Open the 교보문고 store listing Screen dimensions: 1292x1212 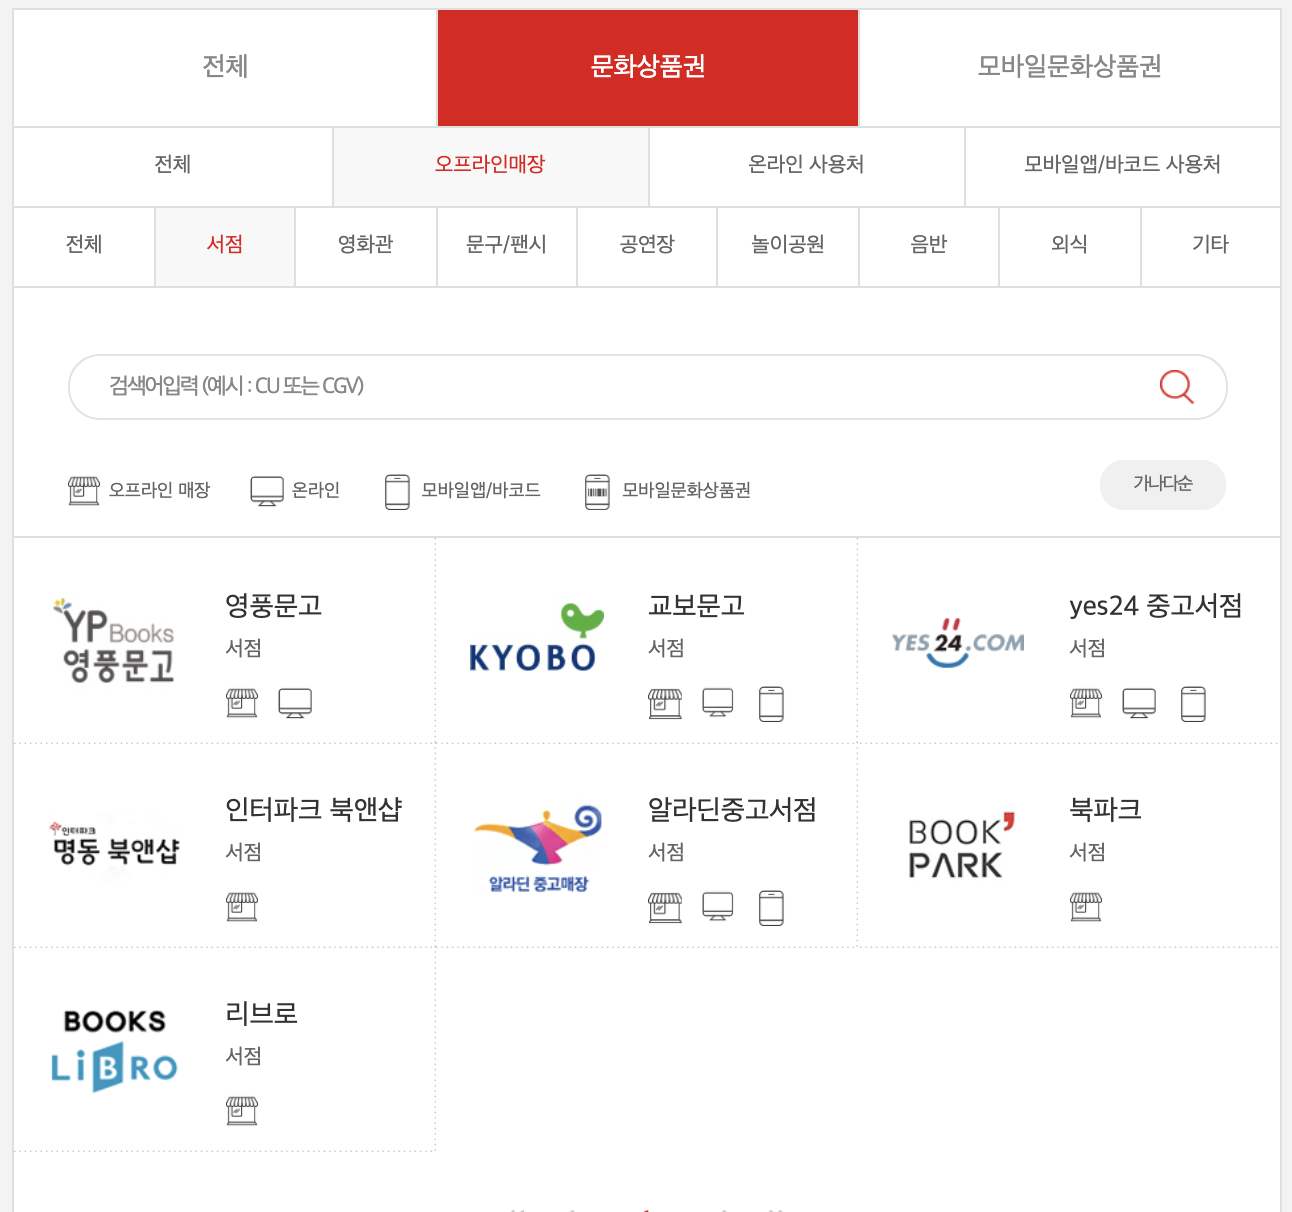695,605
